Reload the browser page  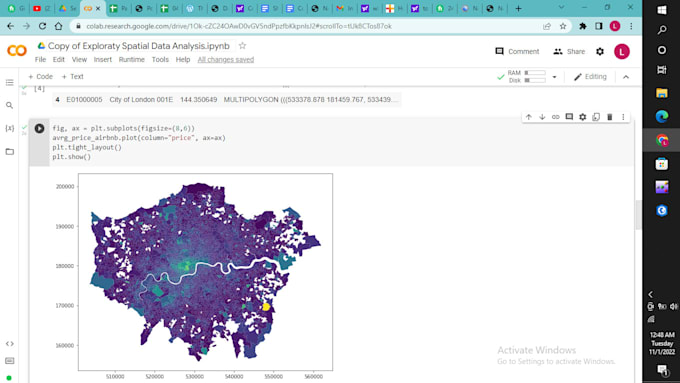point(42,26)
